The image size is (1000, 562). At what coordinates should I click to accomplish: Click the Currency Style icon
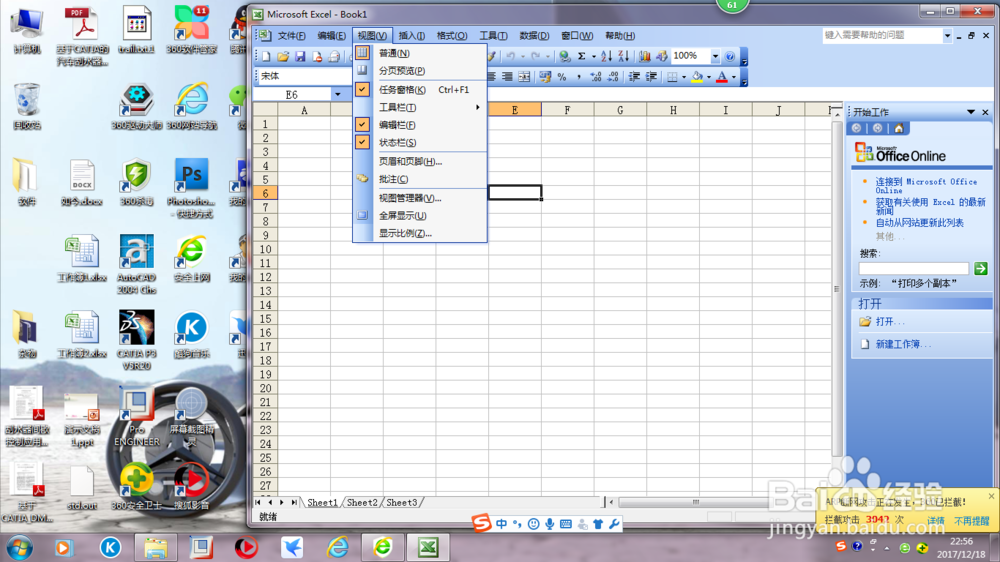[x=545, y=77]
